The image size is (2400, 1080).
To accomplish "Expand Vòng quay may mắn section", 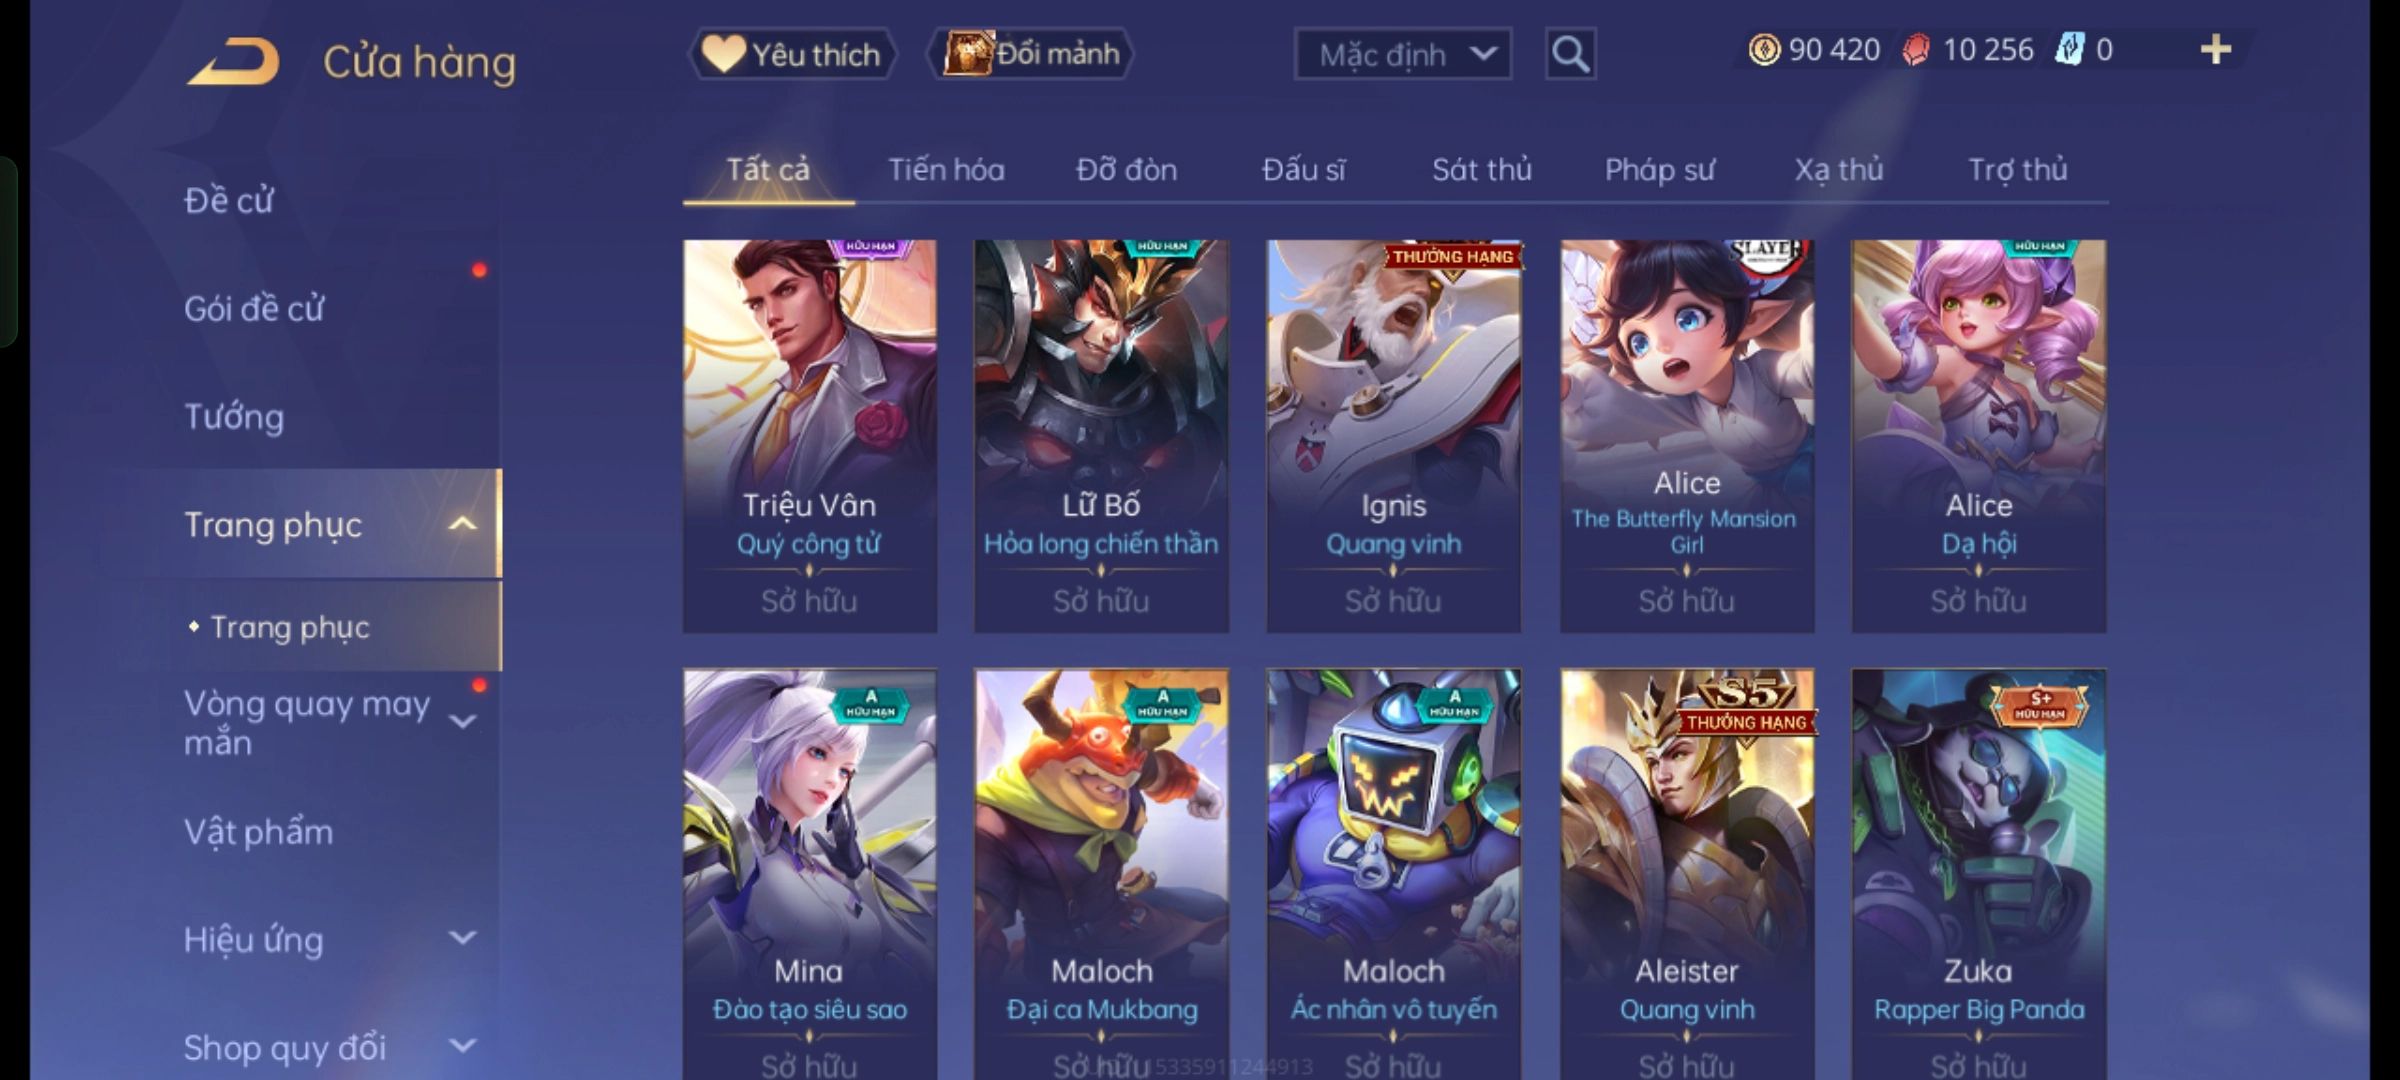I will [x=462, y=720].
